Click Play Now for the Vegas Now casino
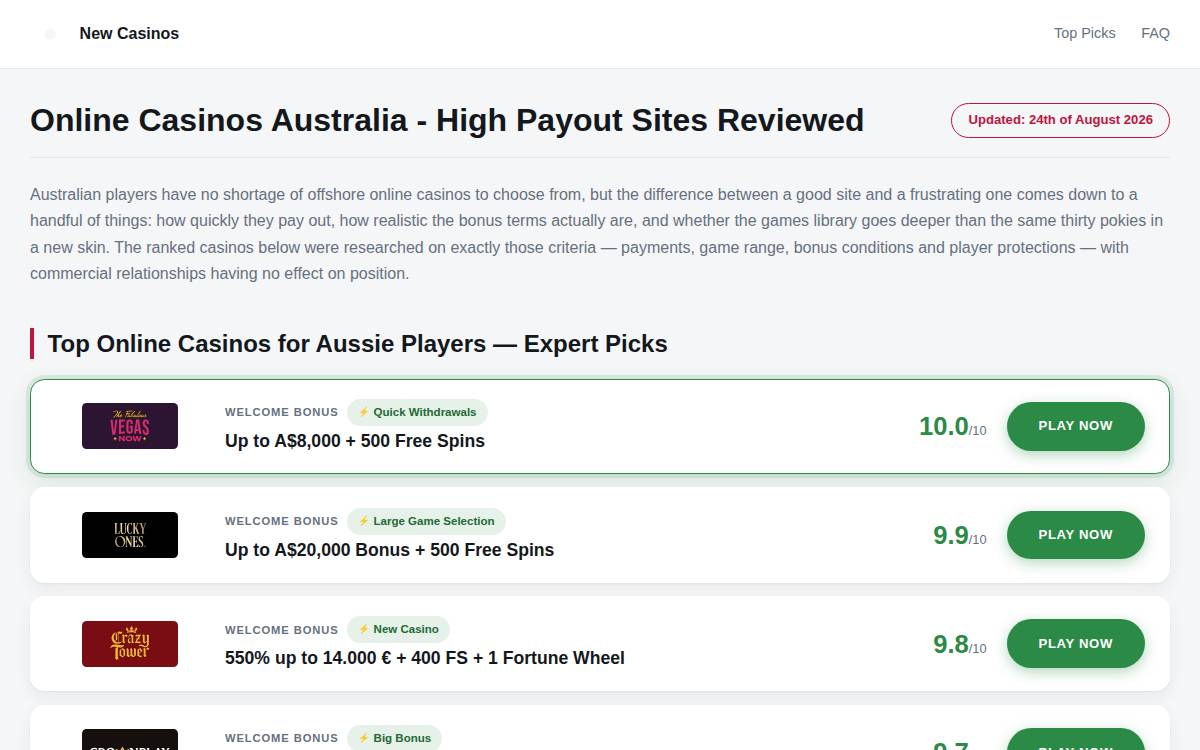Viewport: 1200px width, 750px height. click(x=1075, y=426)
